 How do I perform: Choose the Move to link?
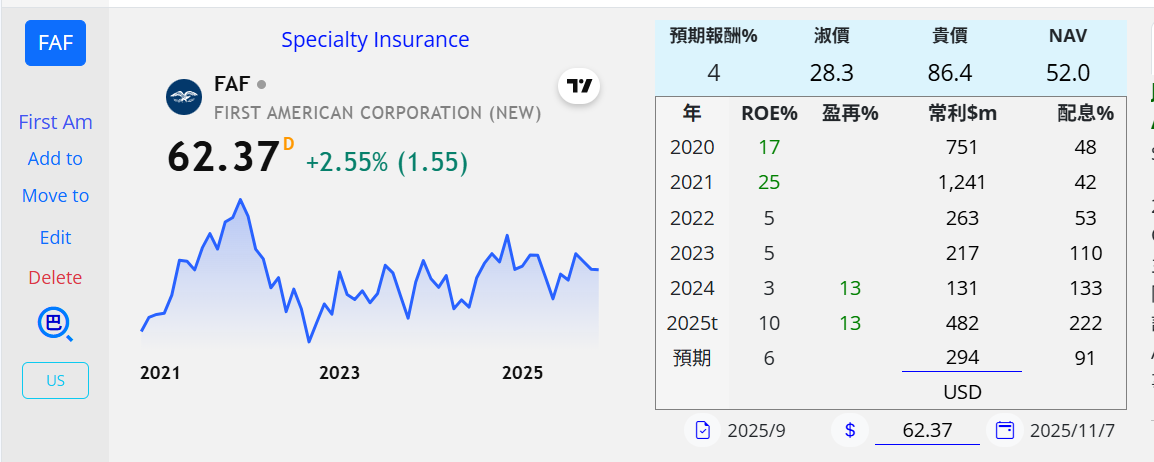click(x=55, y=196)
